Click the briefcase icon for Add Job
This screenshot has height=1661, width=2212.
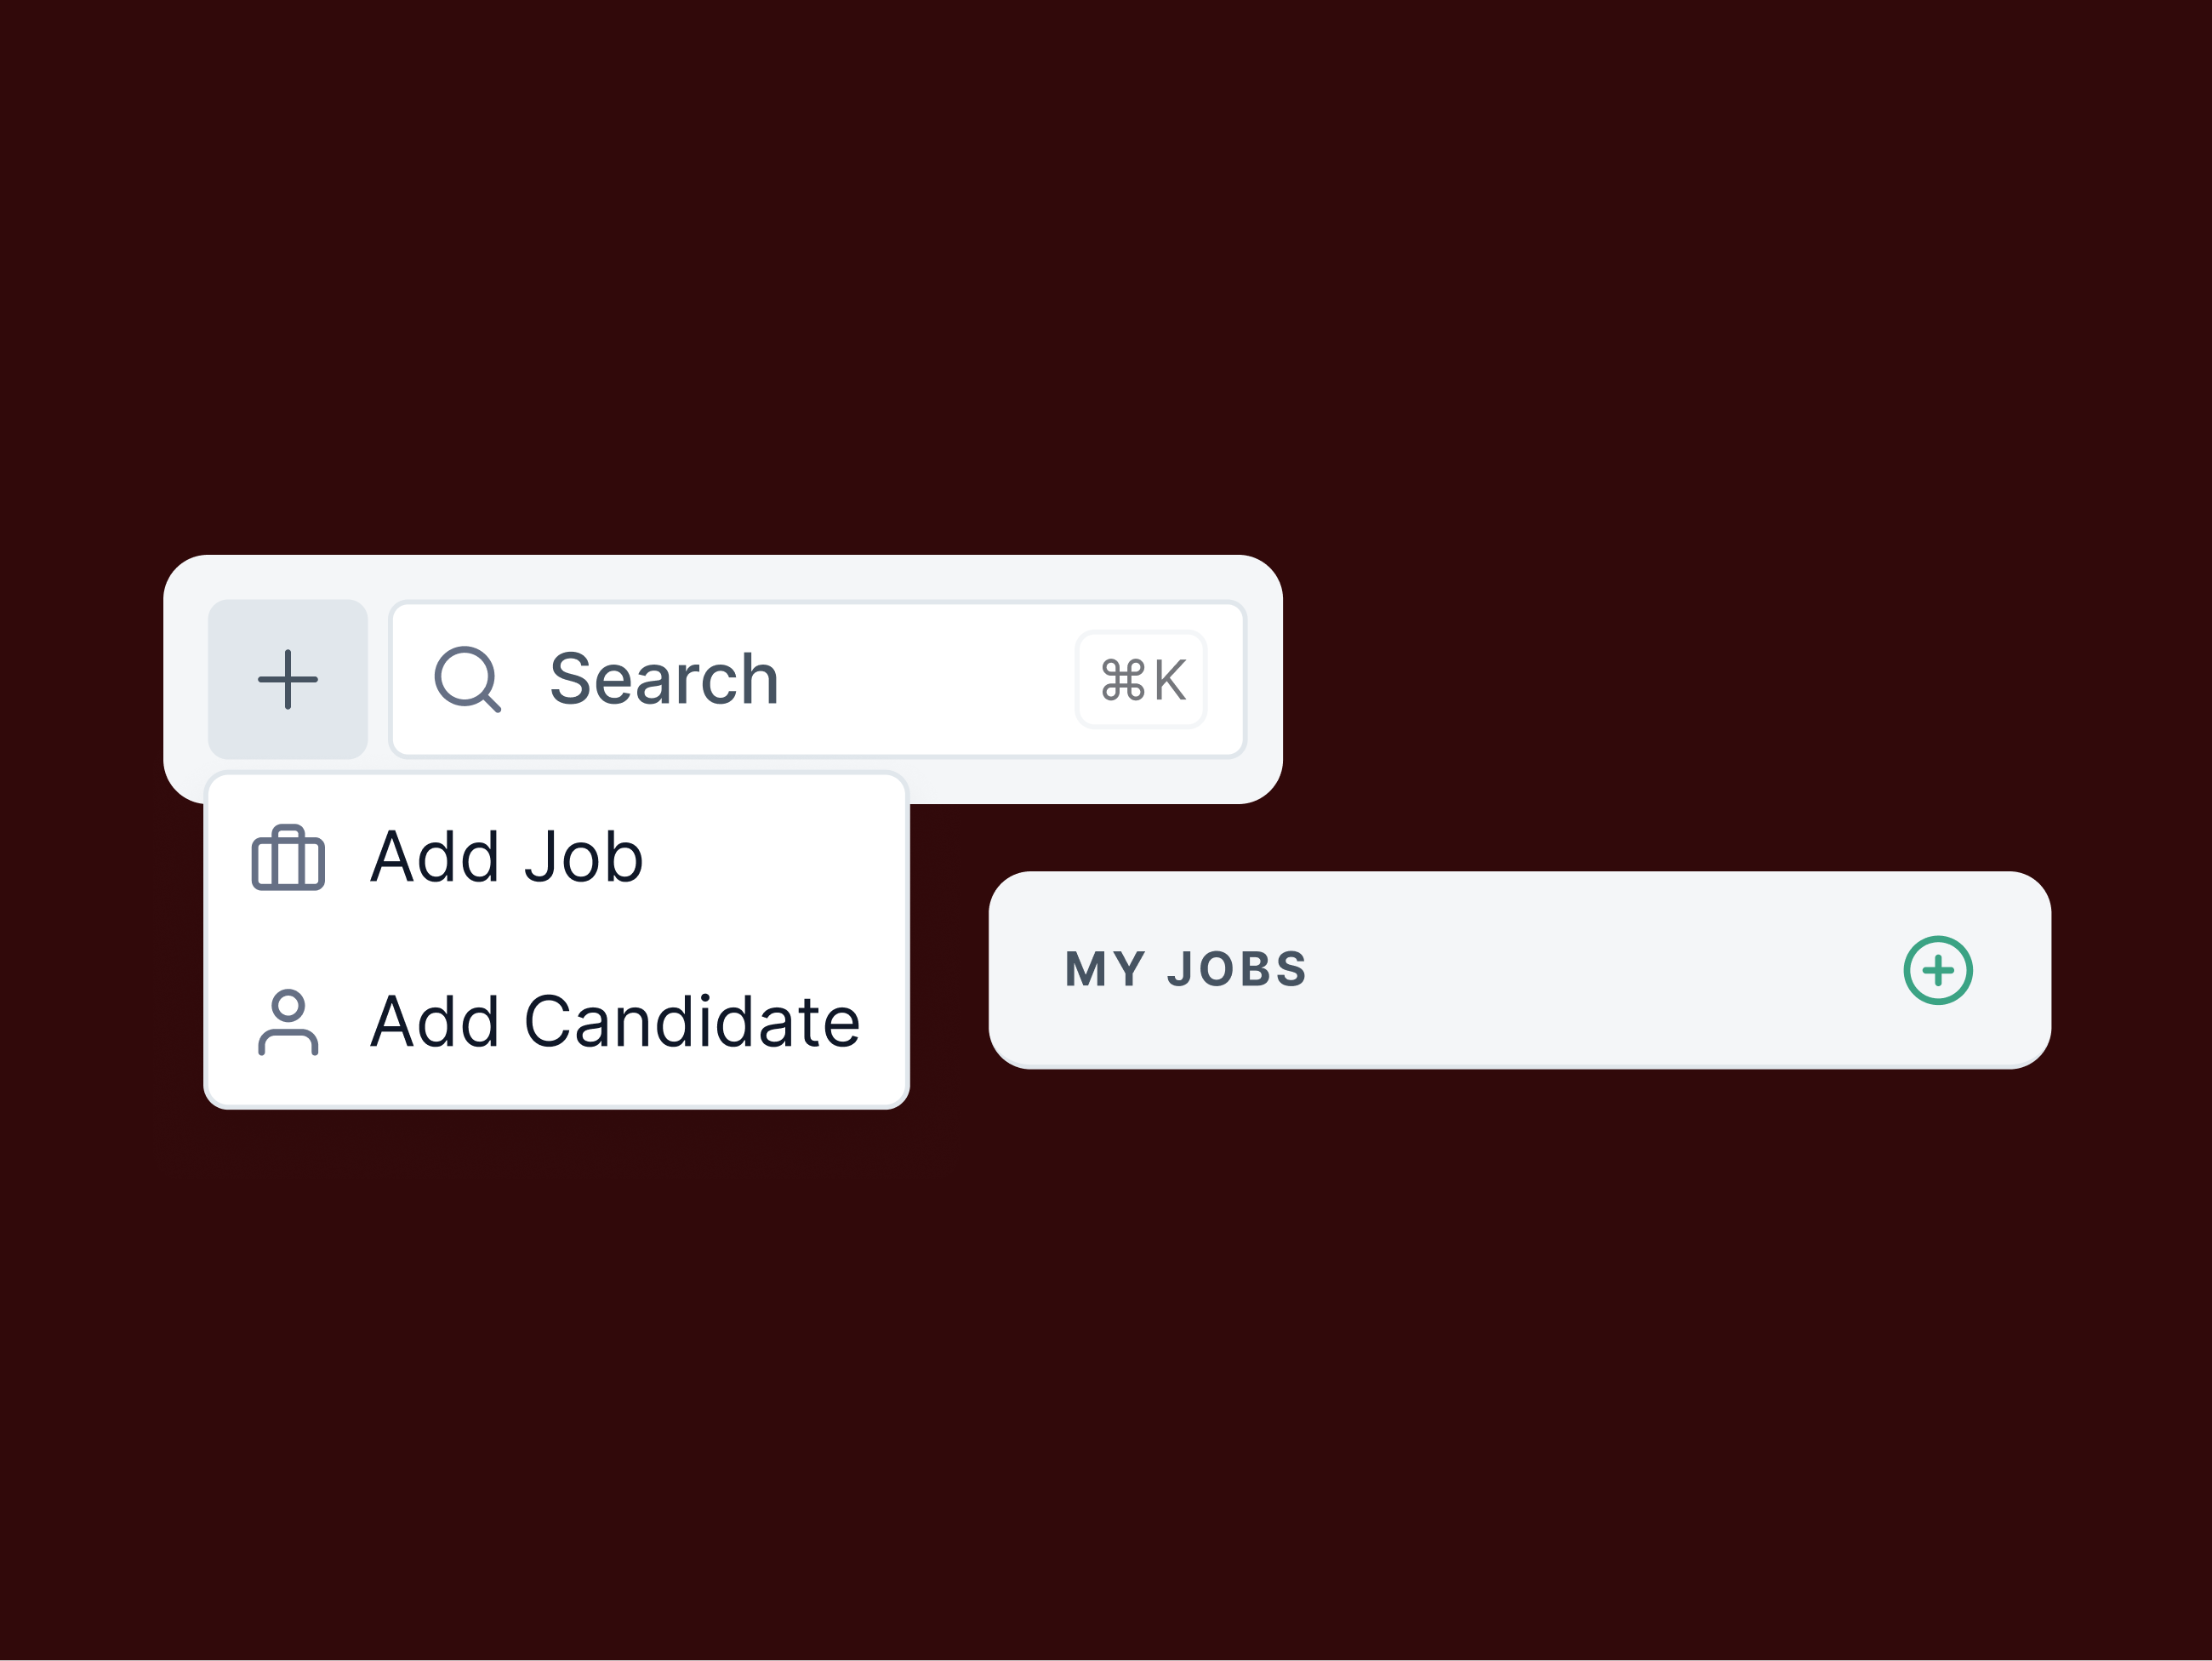288,858
